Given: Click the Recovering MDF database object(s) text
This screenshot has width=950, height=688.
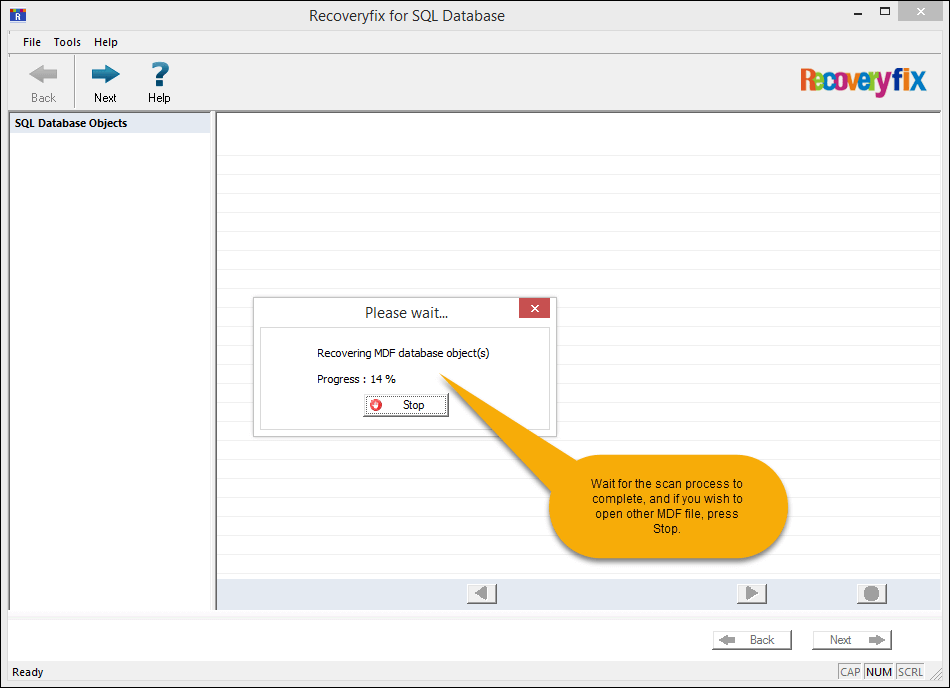Looking at the screenshot, I should point(403,353).
